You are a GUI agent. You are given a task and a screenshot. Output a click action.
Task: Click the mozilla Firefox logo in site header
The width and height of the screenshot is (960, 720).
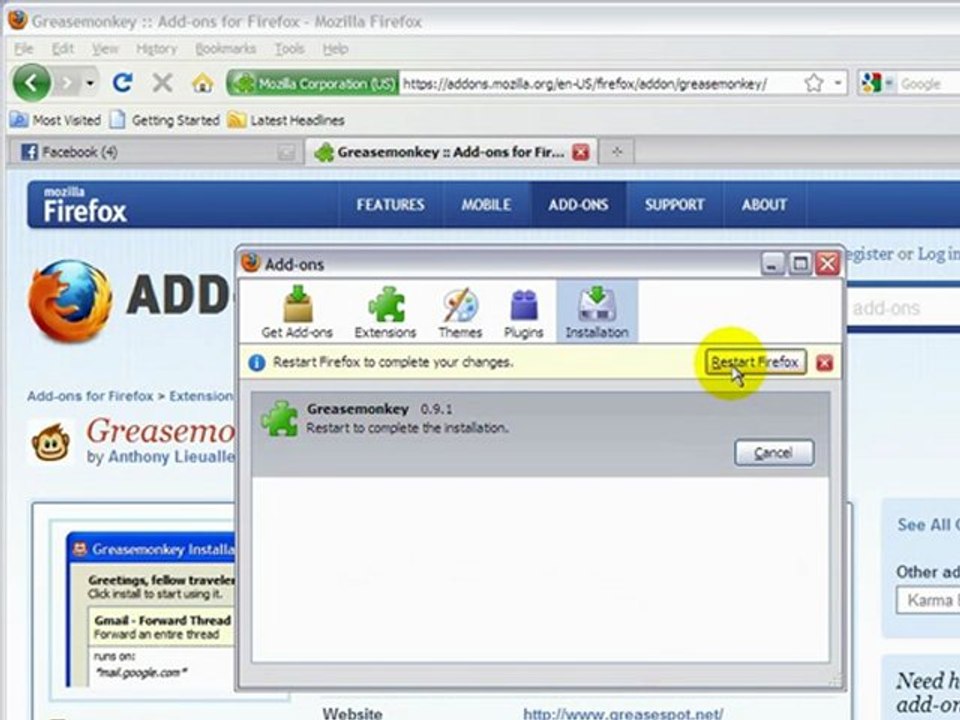(x=84, y=205)
